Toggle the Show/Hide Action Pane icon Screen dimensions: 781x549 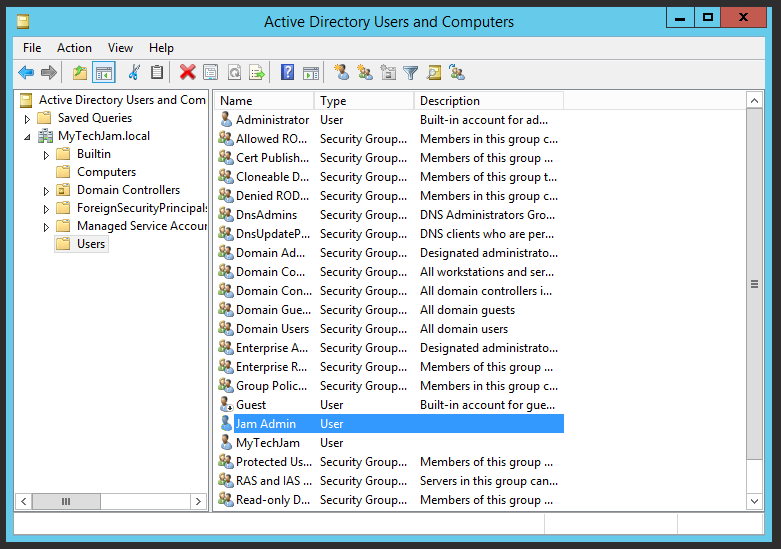(x=311, y=73)
